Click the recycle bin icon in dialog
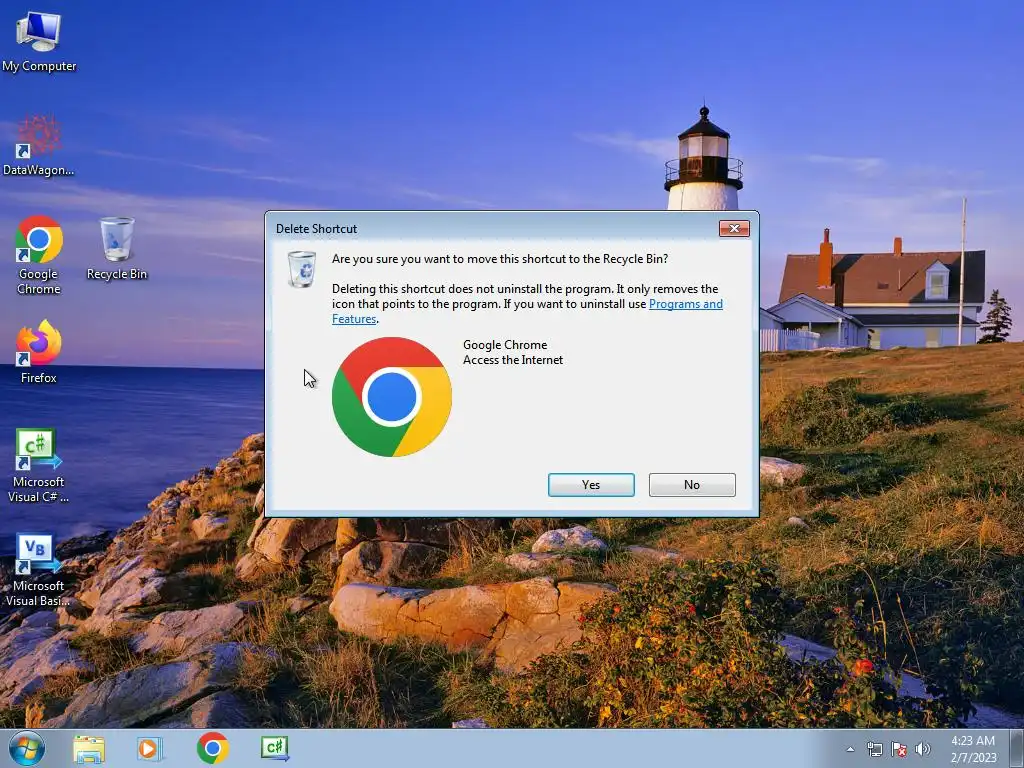The height and width of the screenshot is (768, 1024). [x=302, y=269]
